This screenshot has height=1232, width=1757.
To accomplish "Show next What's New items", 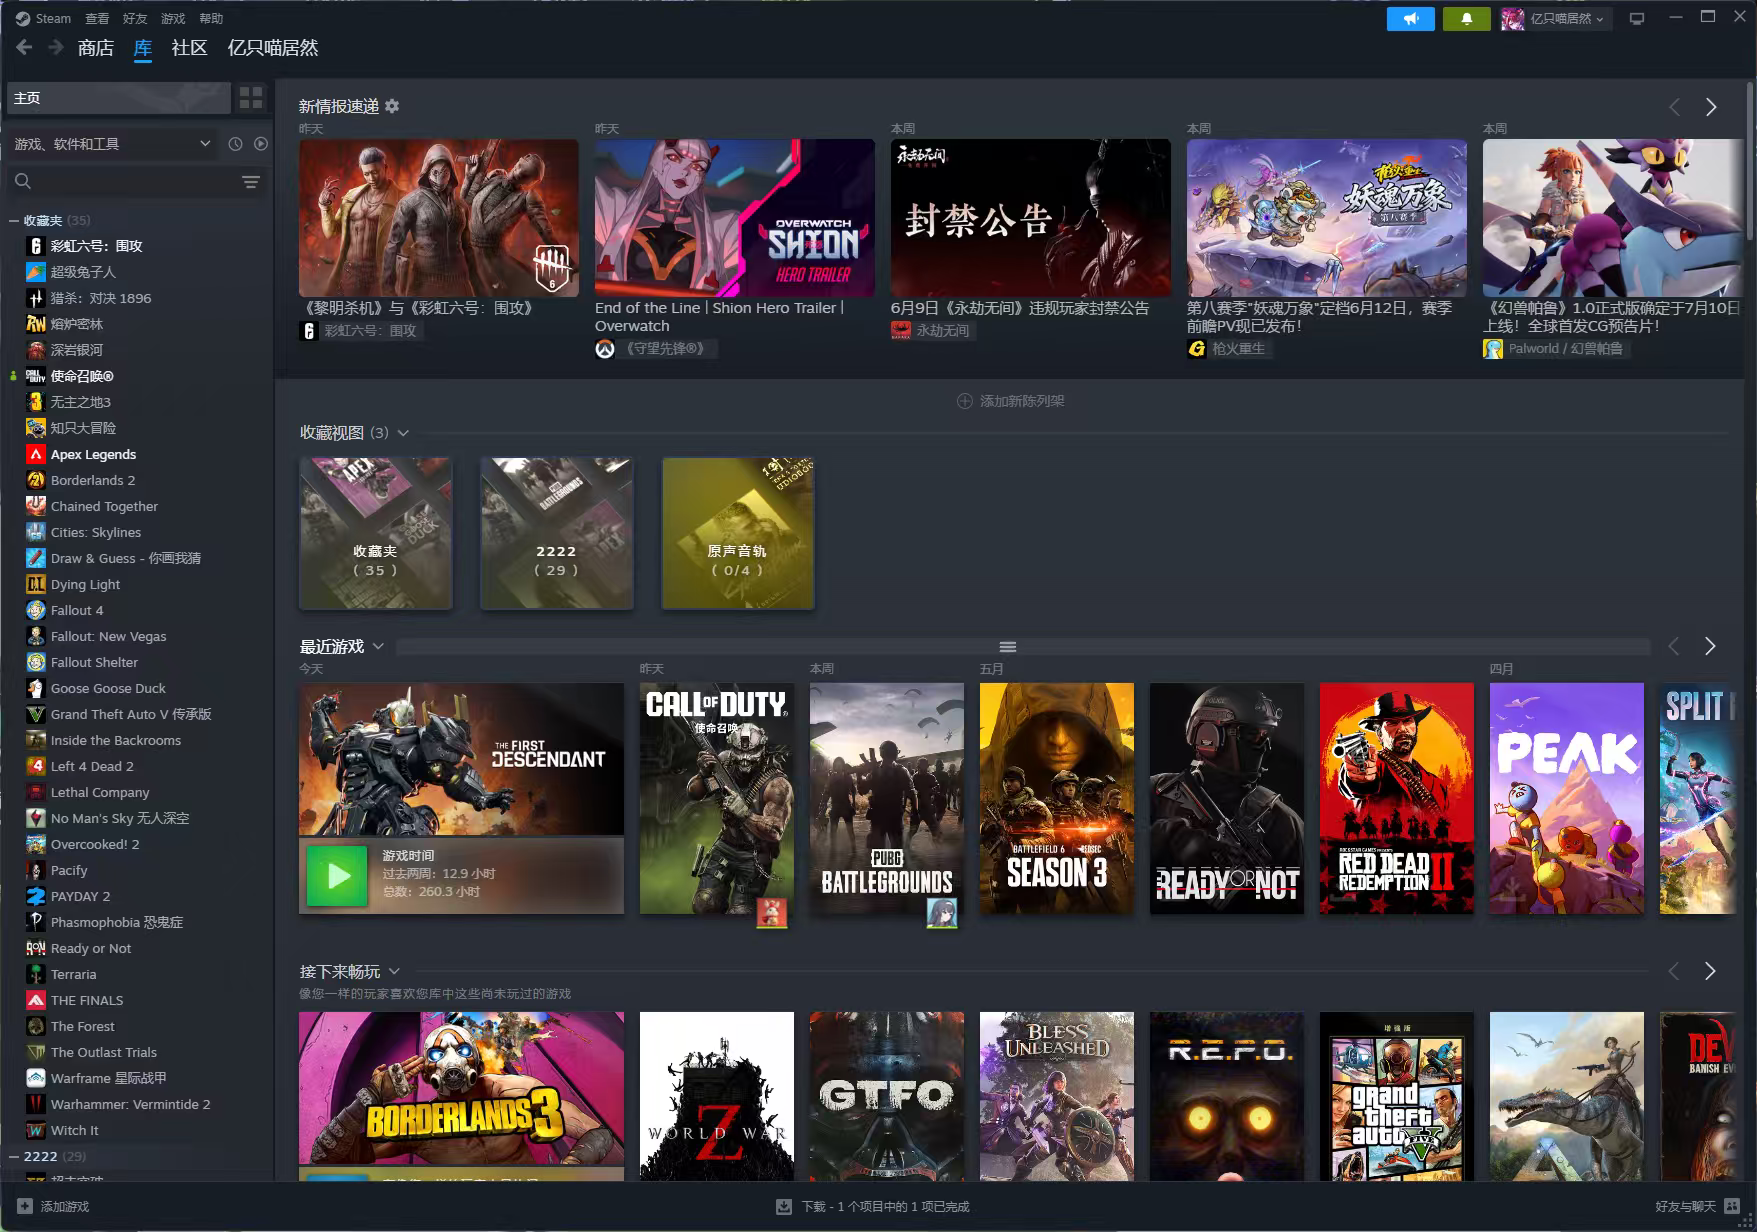I will (x=1711, y=107).
